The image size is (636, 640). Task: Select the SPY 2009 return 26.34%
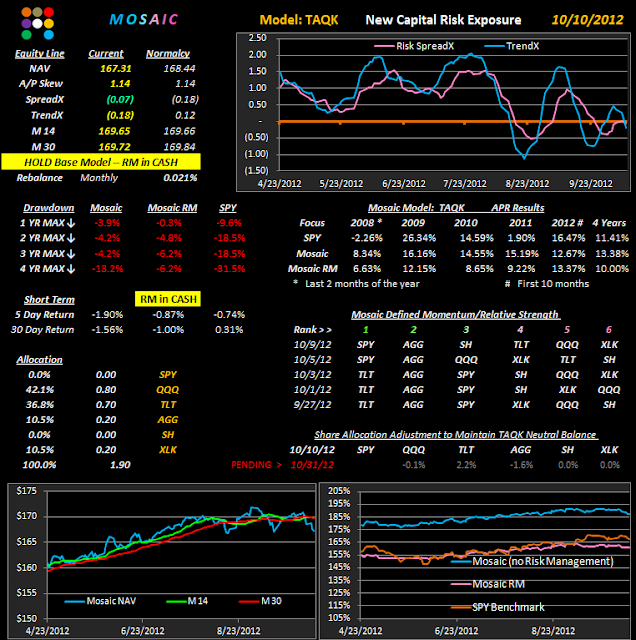[x=419, y=238]
